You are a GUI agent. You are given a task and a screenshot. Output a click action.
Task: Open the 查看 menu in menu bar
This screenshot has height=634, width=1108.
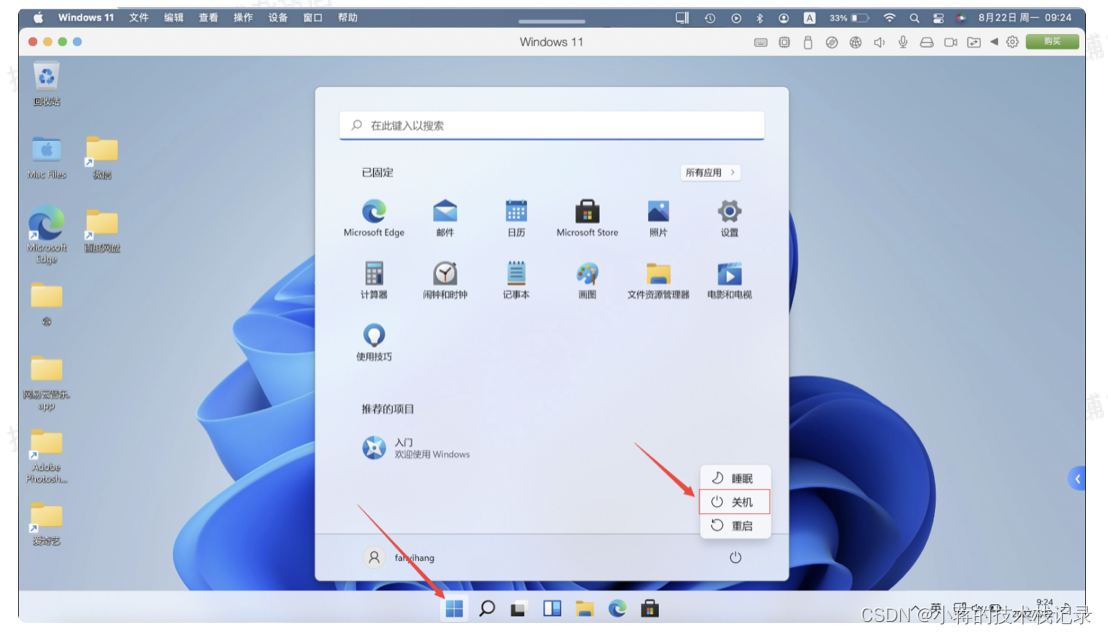[x=208, y=18]
